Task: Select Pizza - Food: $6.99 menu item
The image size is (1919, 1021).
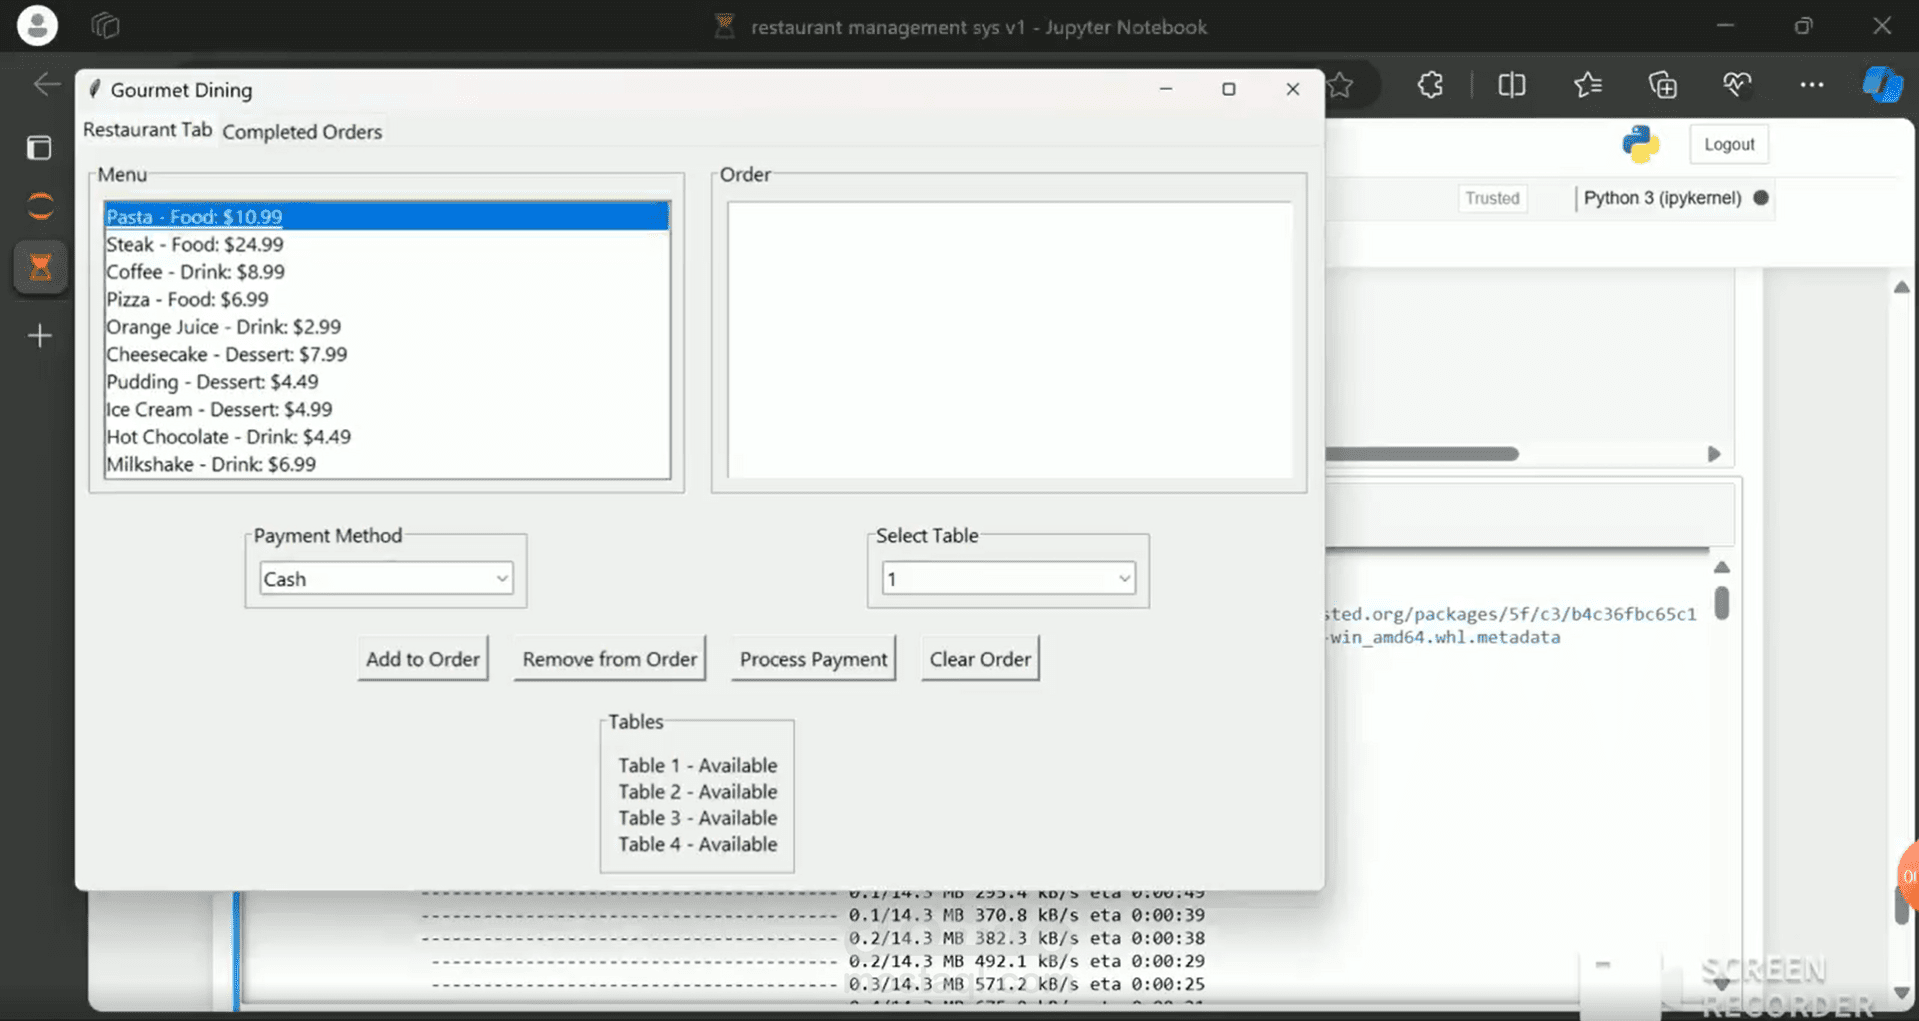Action: 387,299
